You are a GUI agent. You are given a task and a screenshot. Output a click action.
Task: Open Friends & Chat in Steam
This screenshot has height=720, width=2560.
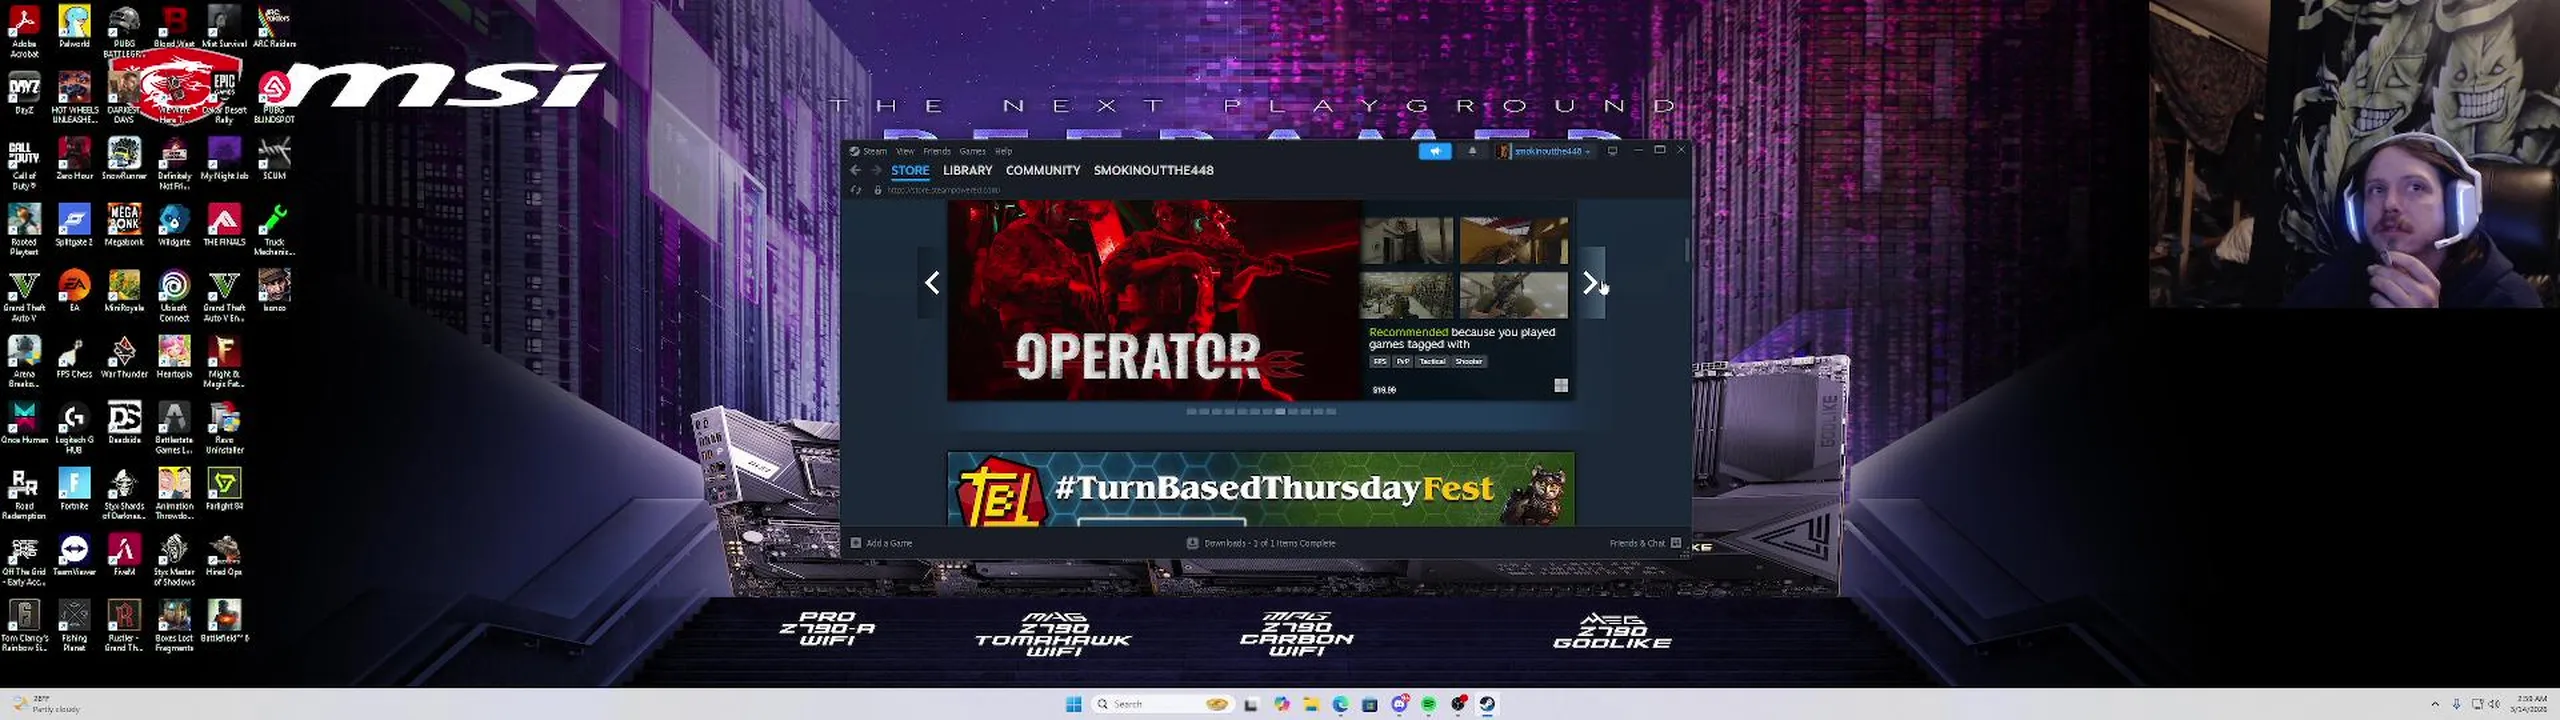tap(1645, 543)
